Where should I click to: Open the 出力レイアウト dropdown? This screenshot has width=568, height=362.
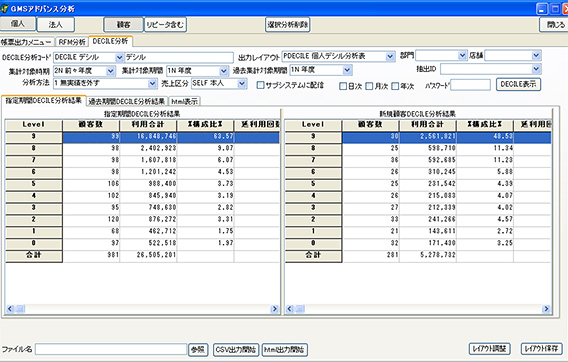click(390, 56)
